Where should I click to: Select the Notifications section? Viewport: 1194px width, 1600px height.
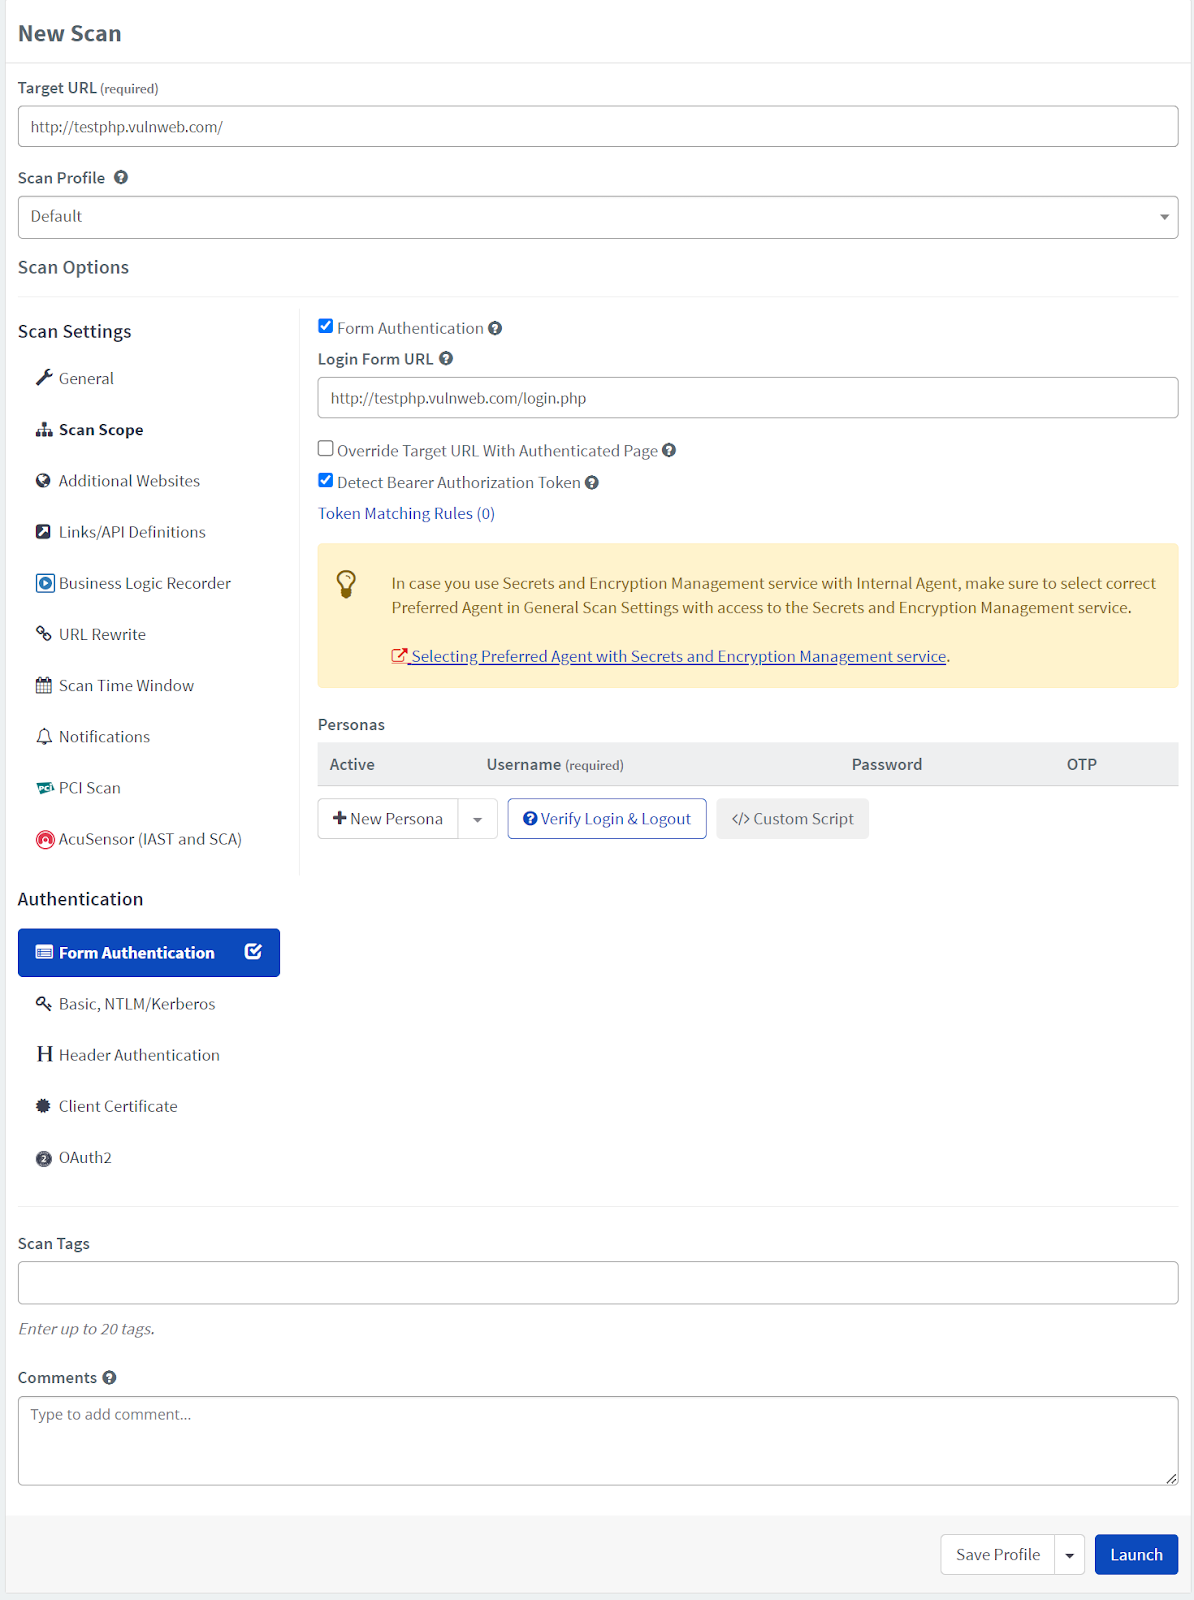point(104,737)
